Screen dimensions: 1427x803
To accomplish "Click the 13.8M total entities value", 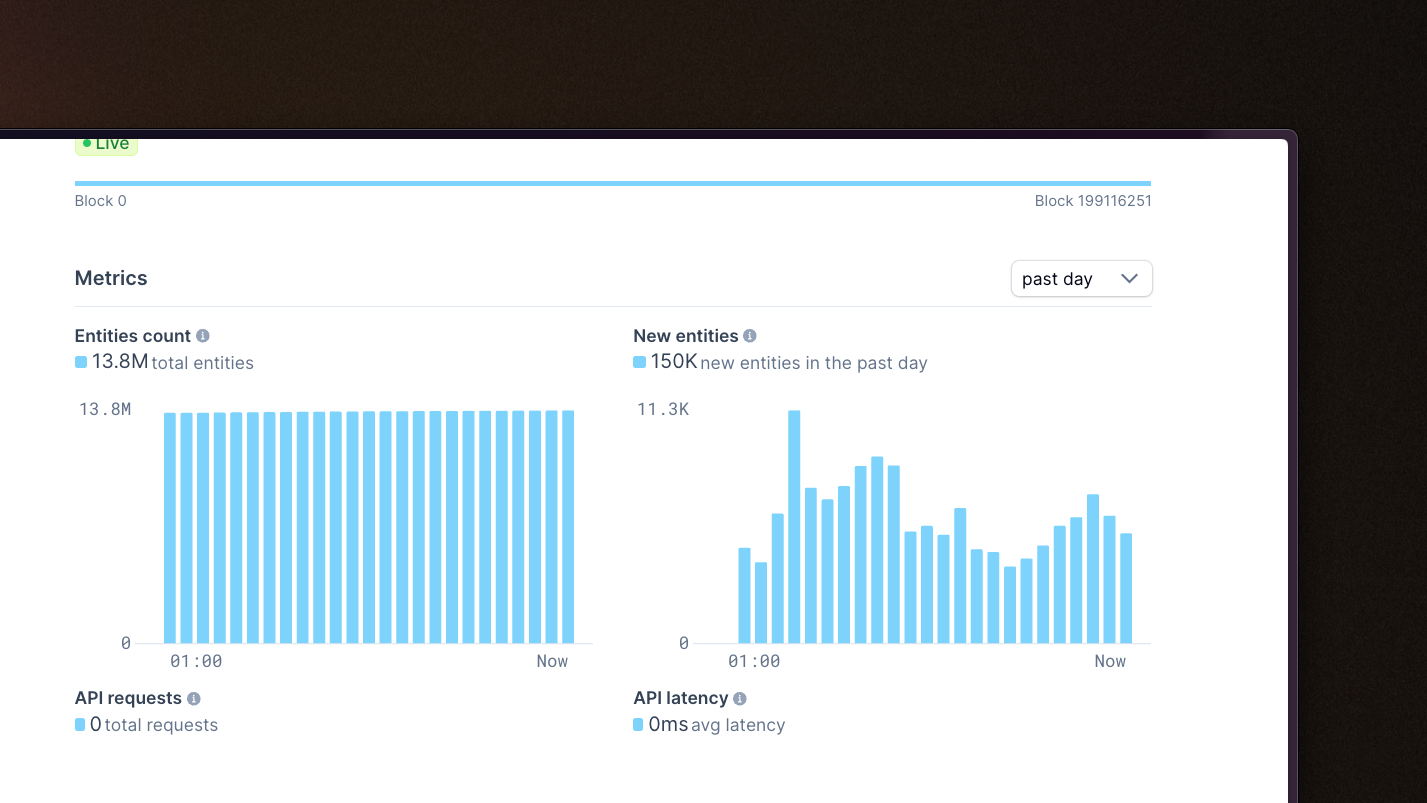I will point(120,361).
